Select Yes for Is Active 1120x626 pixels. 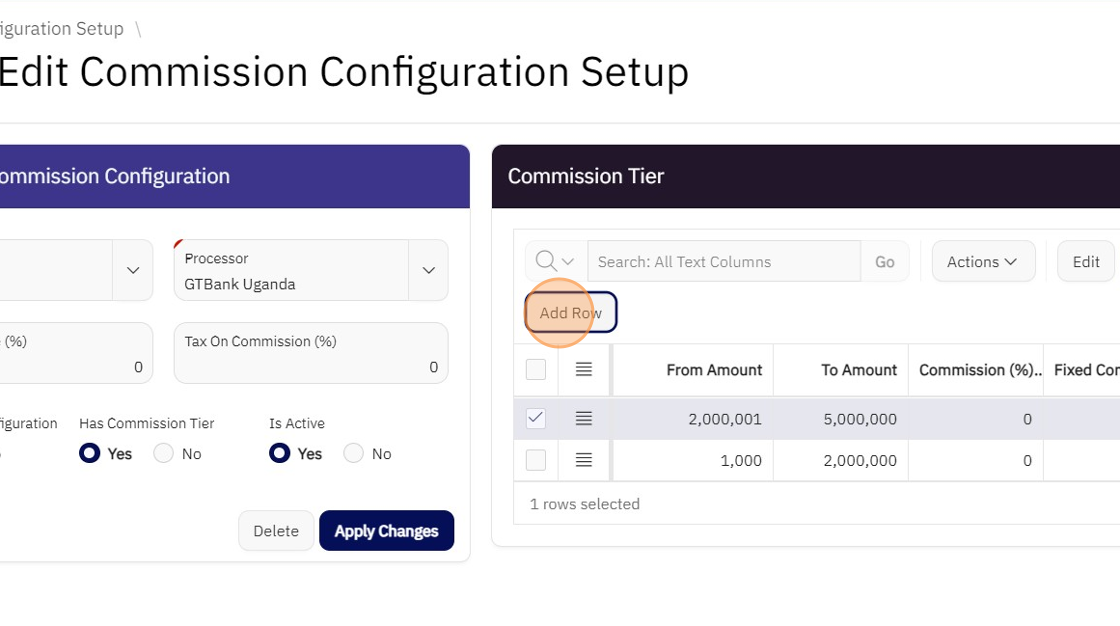[280, 454]
